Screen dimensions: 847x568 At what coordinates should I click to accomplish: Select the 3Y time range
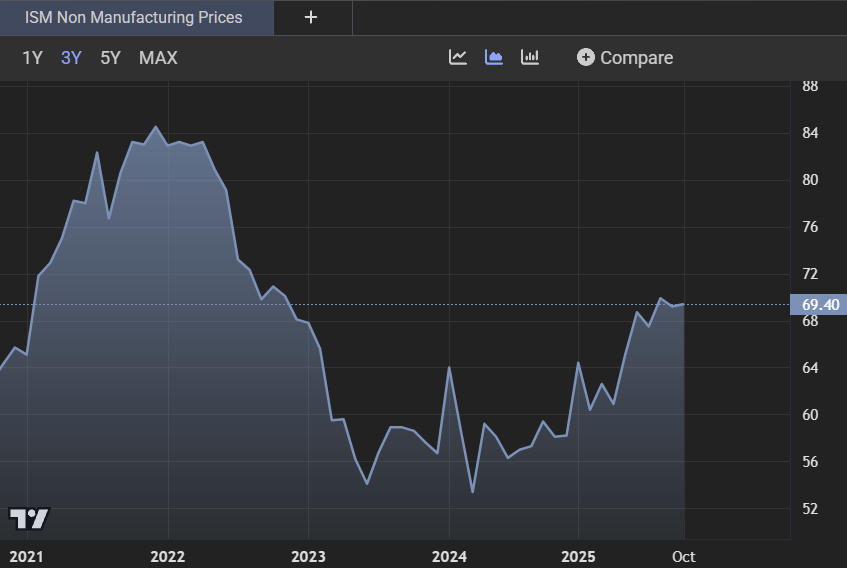tap(71, 58)
